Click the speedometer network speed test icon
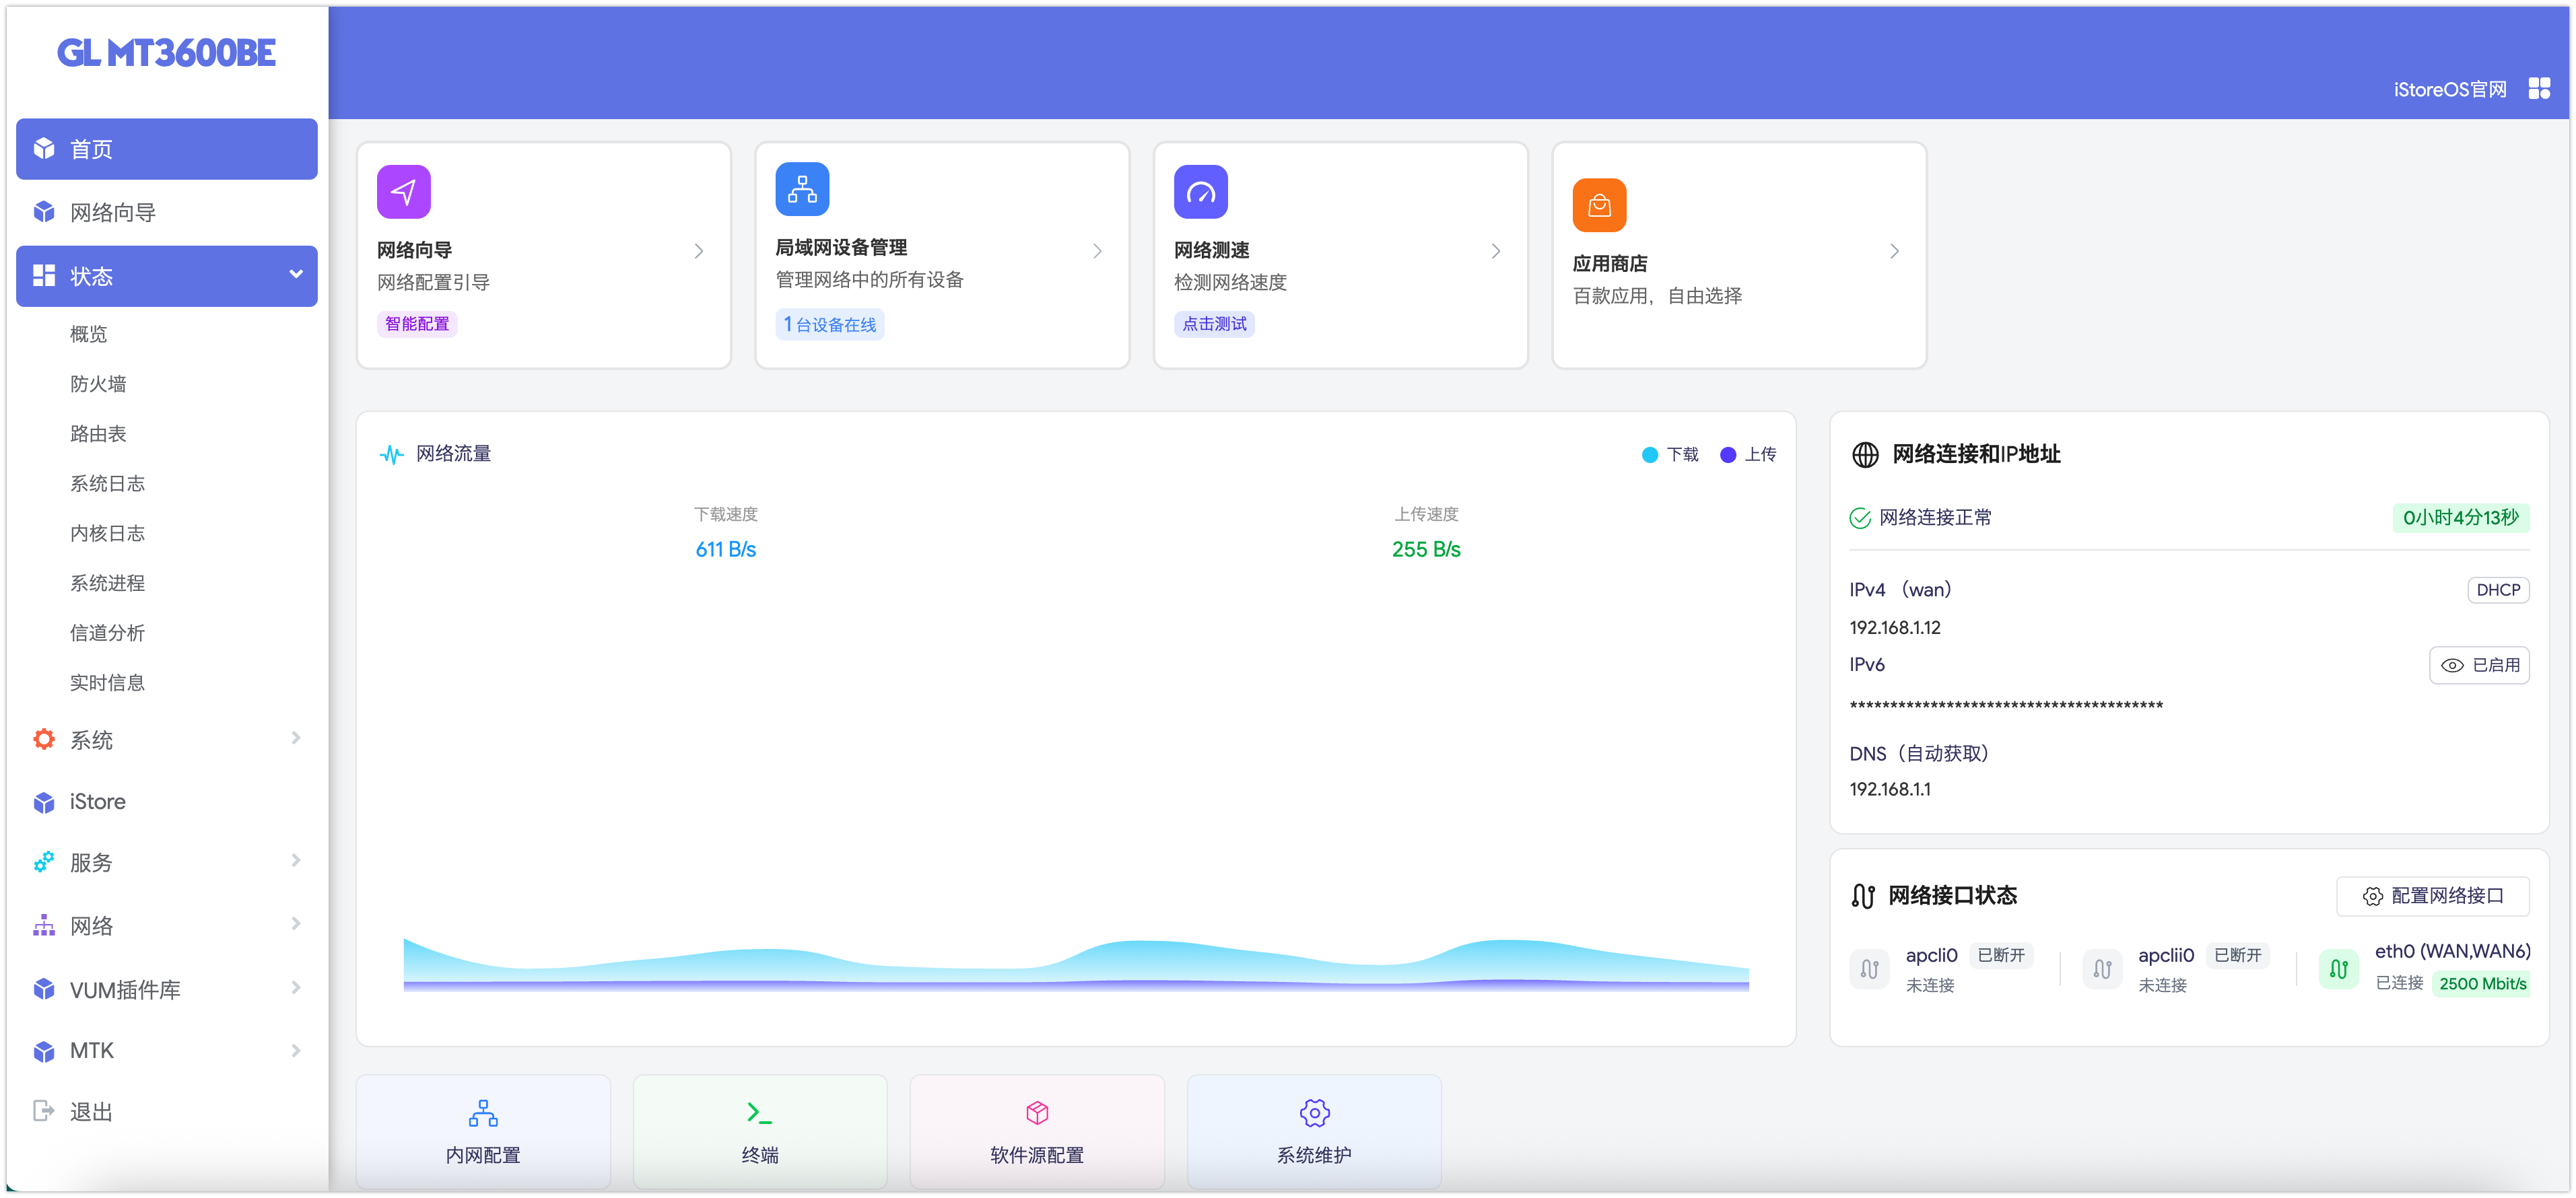This screenshot has height=1198, width=2576. 1200,192
